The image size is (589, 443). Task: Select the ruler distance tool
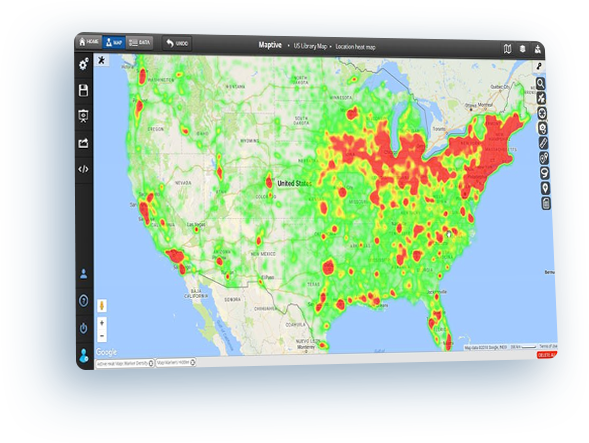click(543, 143)
